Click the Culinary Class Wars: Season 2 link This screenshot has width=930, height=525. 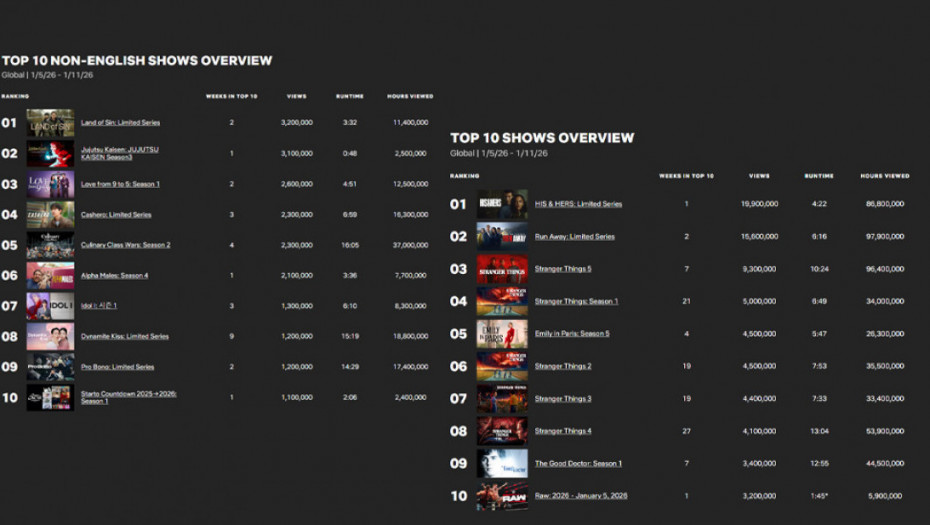point(125,245)
